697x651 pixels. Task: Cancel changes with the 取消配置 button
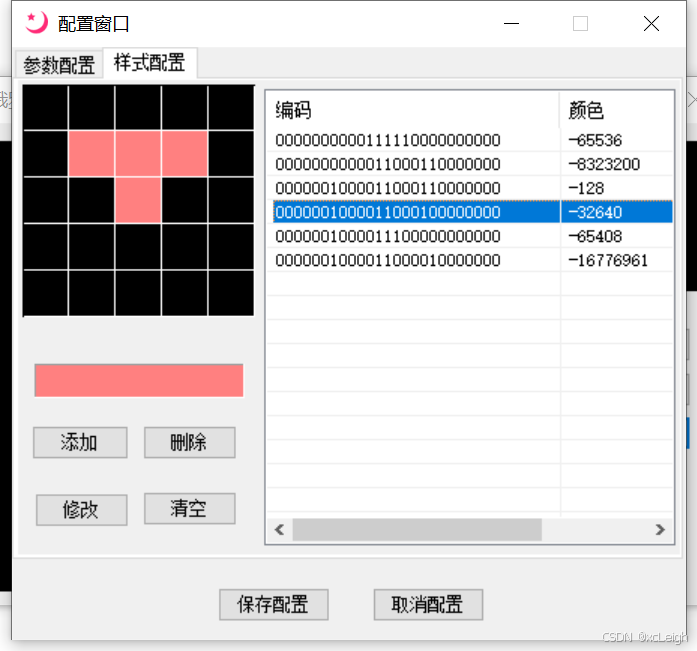click(x=428, y=604)
